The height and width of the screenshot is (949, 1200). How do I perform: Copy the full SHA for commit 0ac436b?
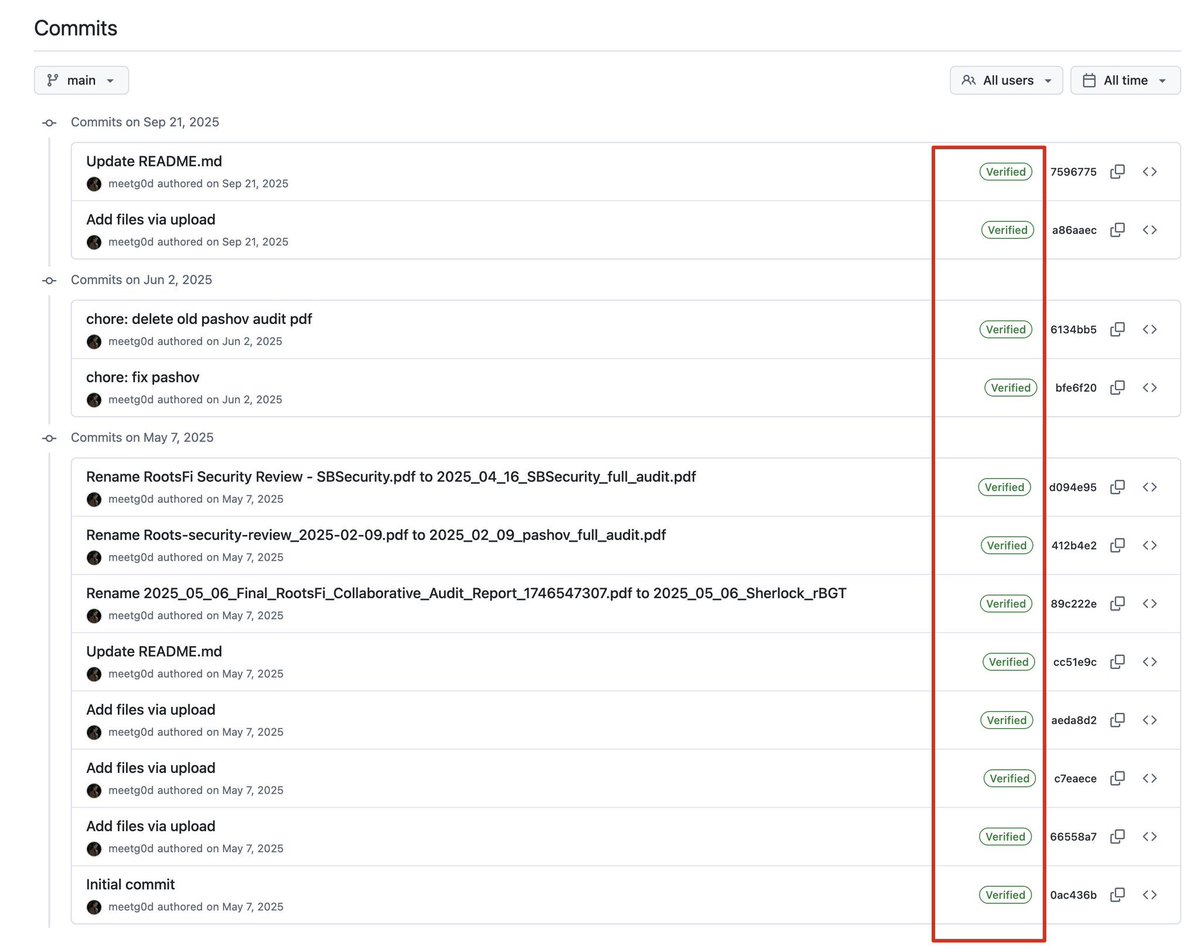tap(1118, 894)
